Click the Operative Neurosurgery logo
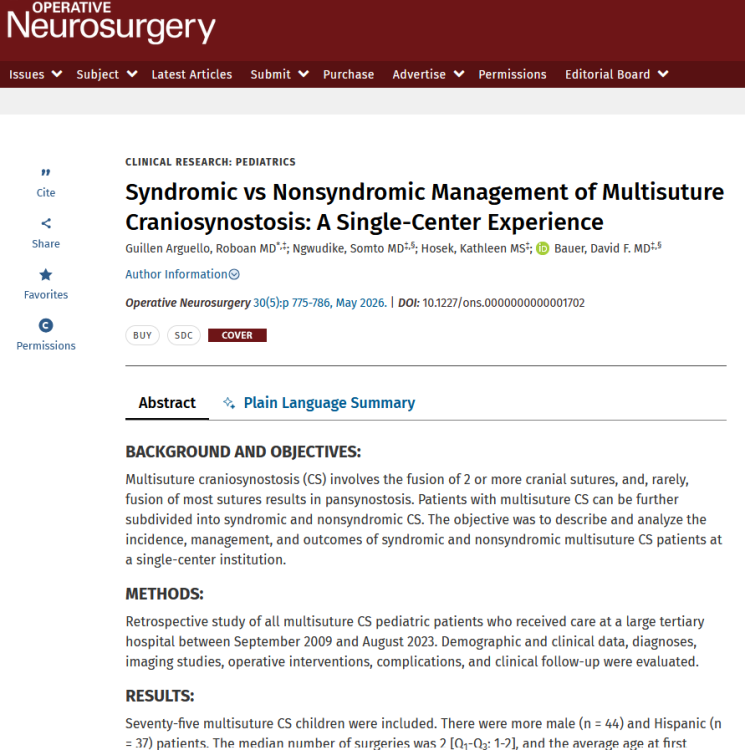 point(111,22)
